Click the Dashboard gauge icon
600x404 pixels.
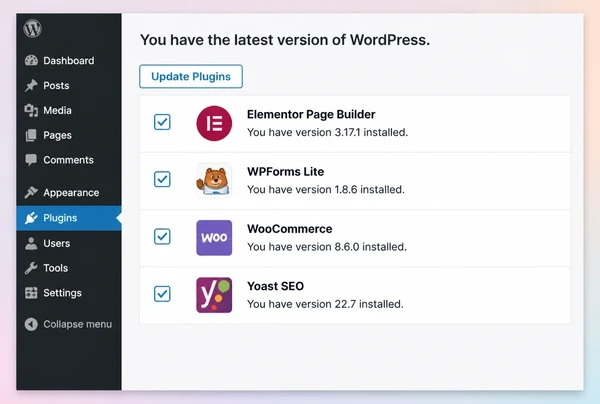tap(31, 60)
